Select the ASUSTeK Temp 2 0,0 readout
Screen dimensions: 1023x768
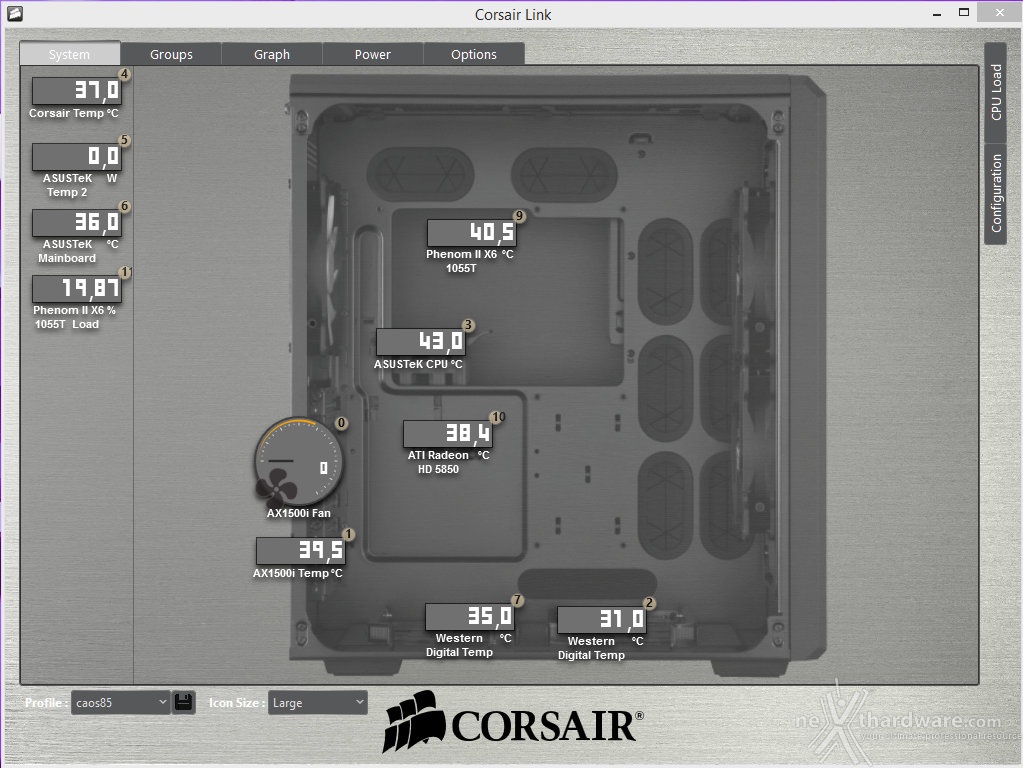77,157
